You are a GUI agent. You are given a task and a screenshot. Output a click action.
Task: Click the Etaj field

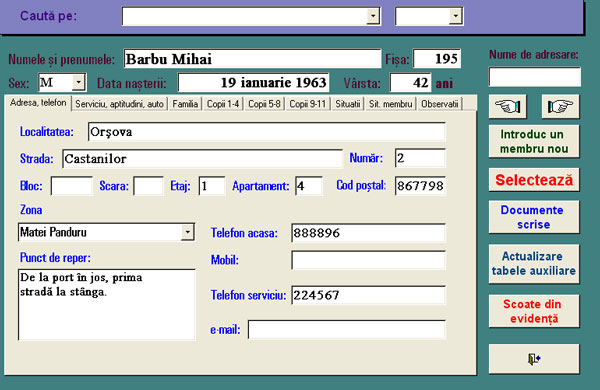tap(212, 186)
